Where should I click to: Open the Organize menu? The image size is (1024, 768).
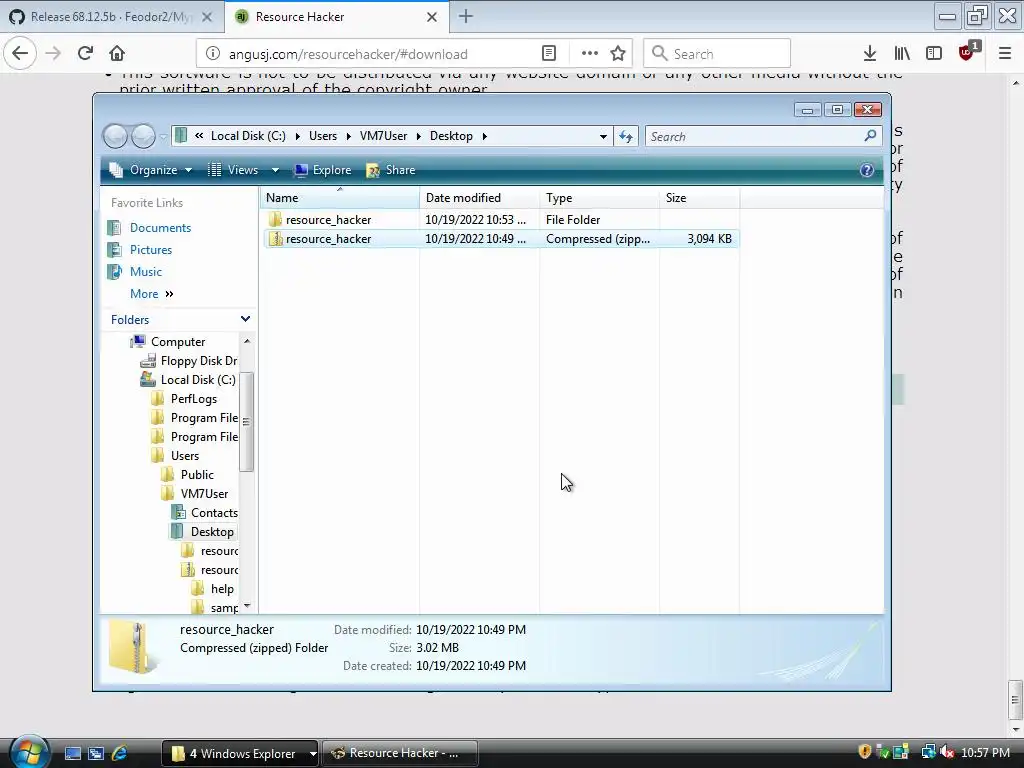152,170
